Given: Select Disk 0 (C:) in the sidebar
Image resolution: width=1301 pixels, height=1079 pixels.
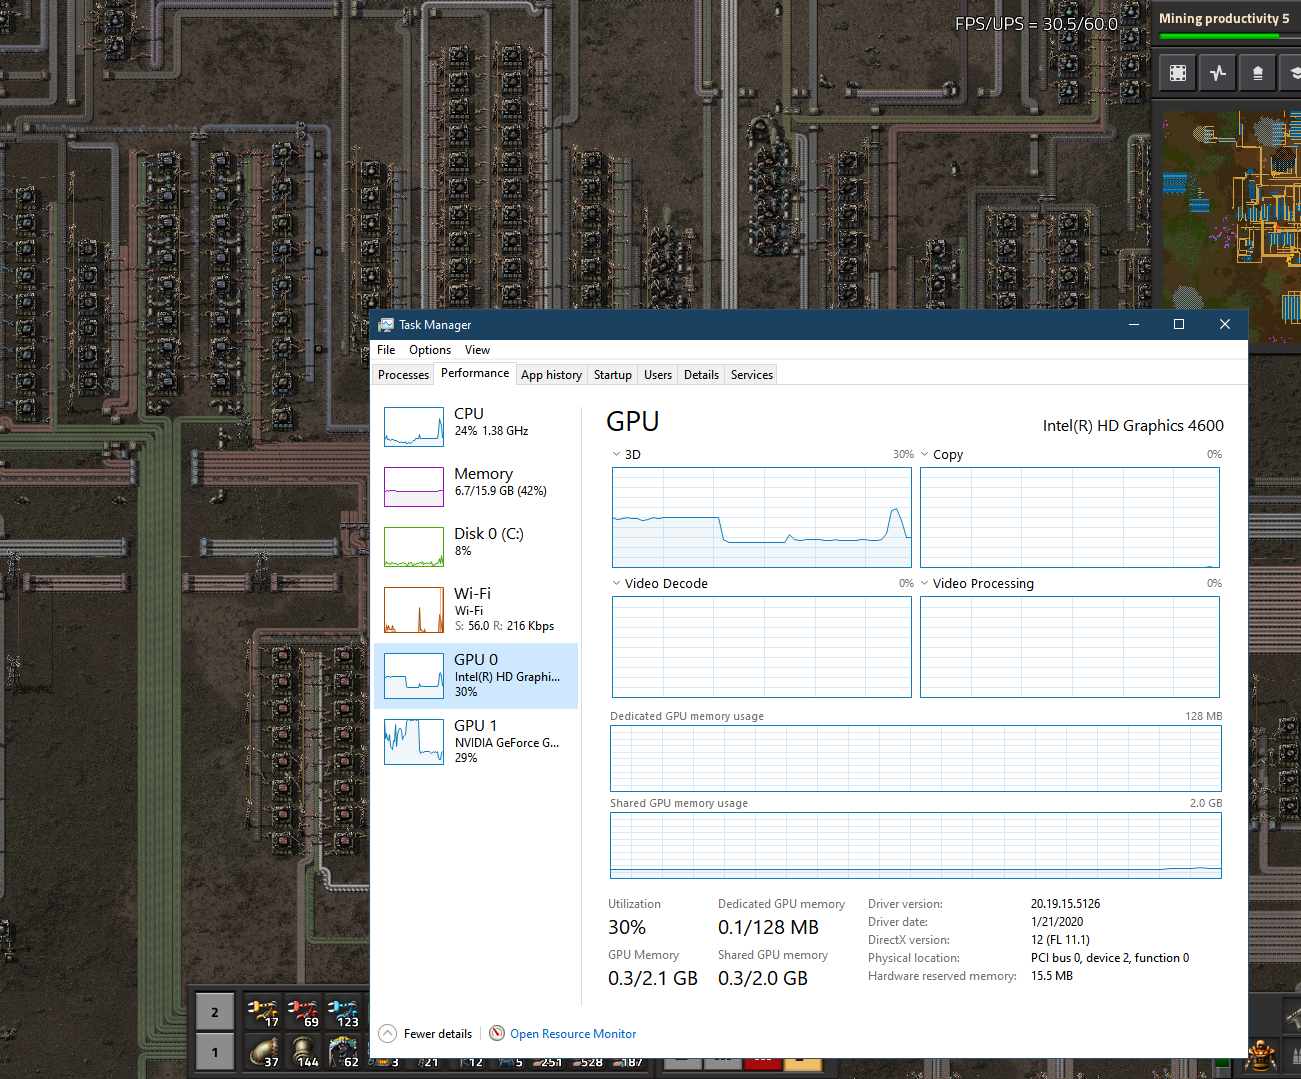Looking at the screenshot, I should click(476, 547).
